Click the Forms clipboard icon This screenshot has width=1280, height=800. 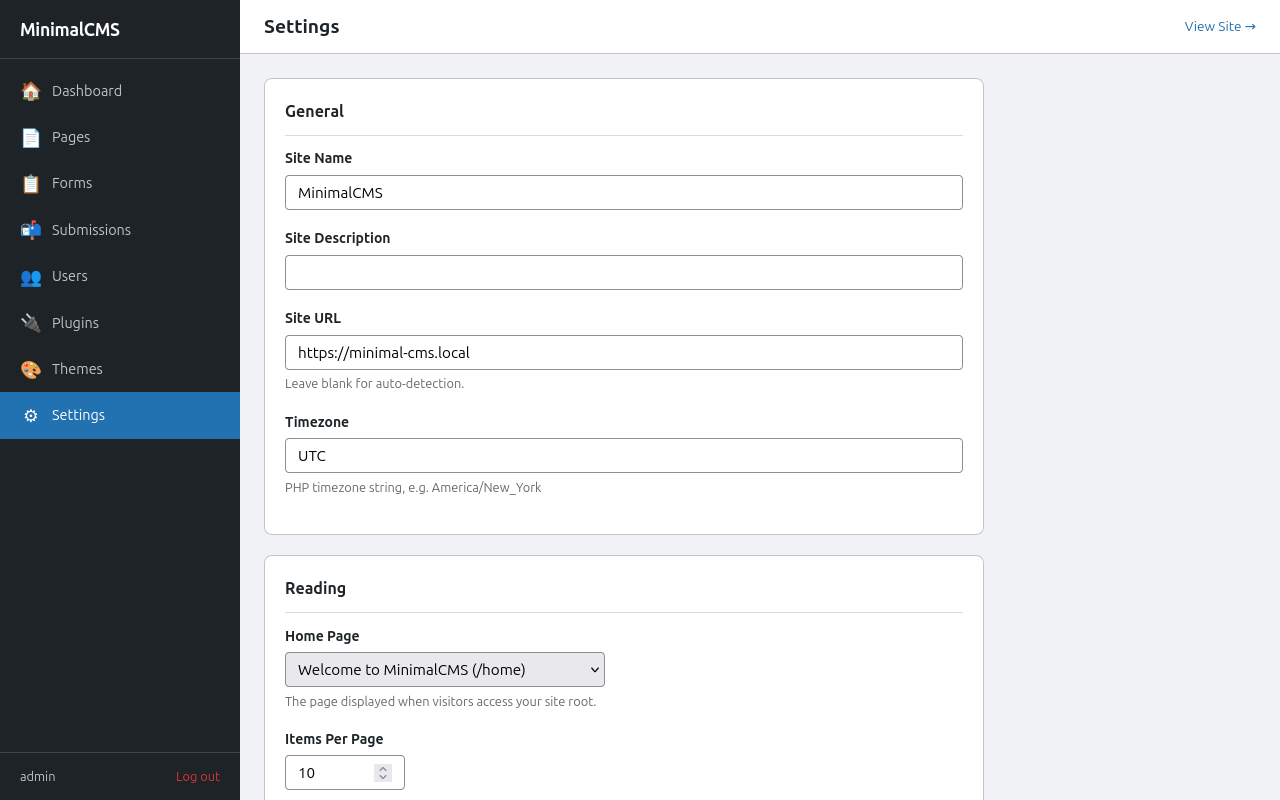pyautogui.click(x=31, y=183)
